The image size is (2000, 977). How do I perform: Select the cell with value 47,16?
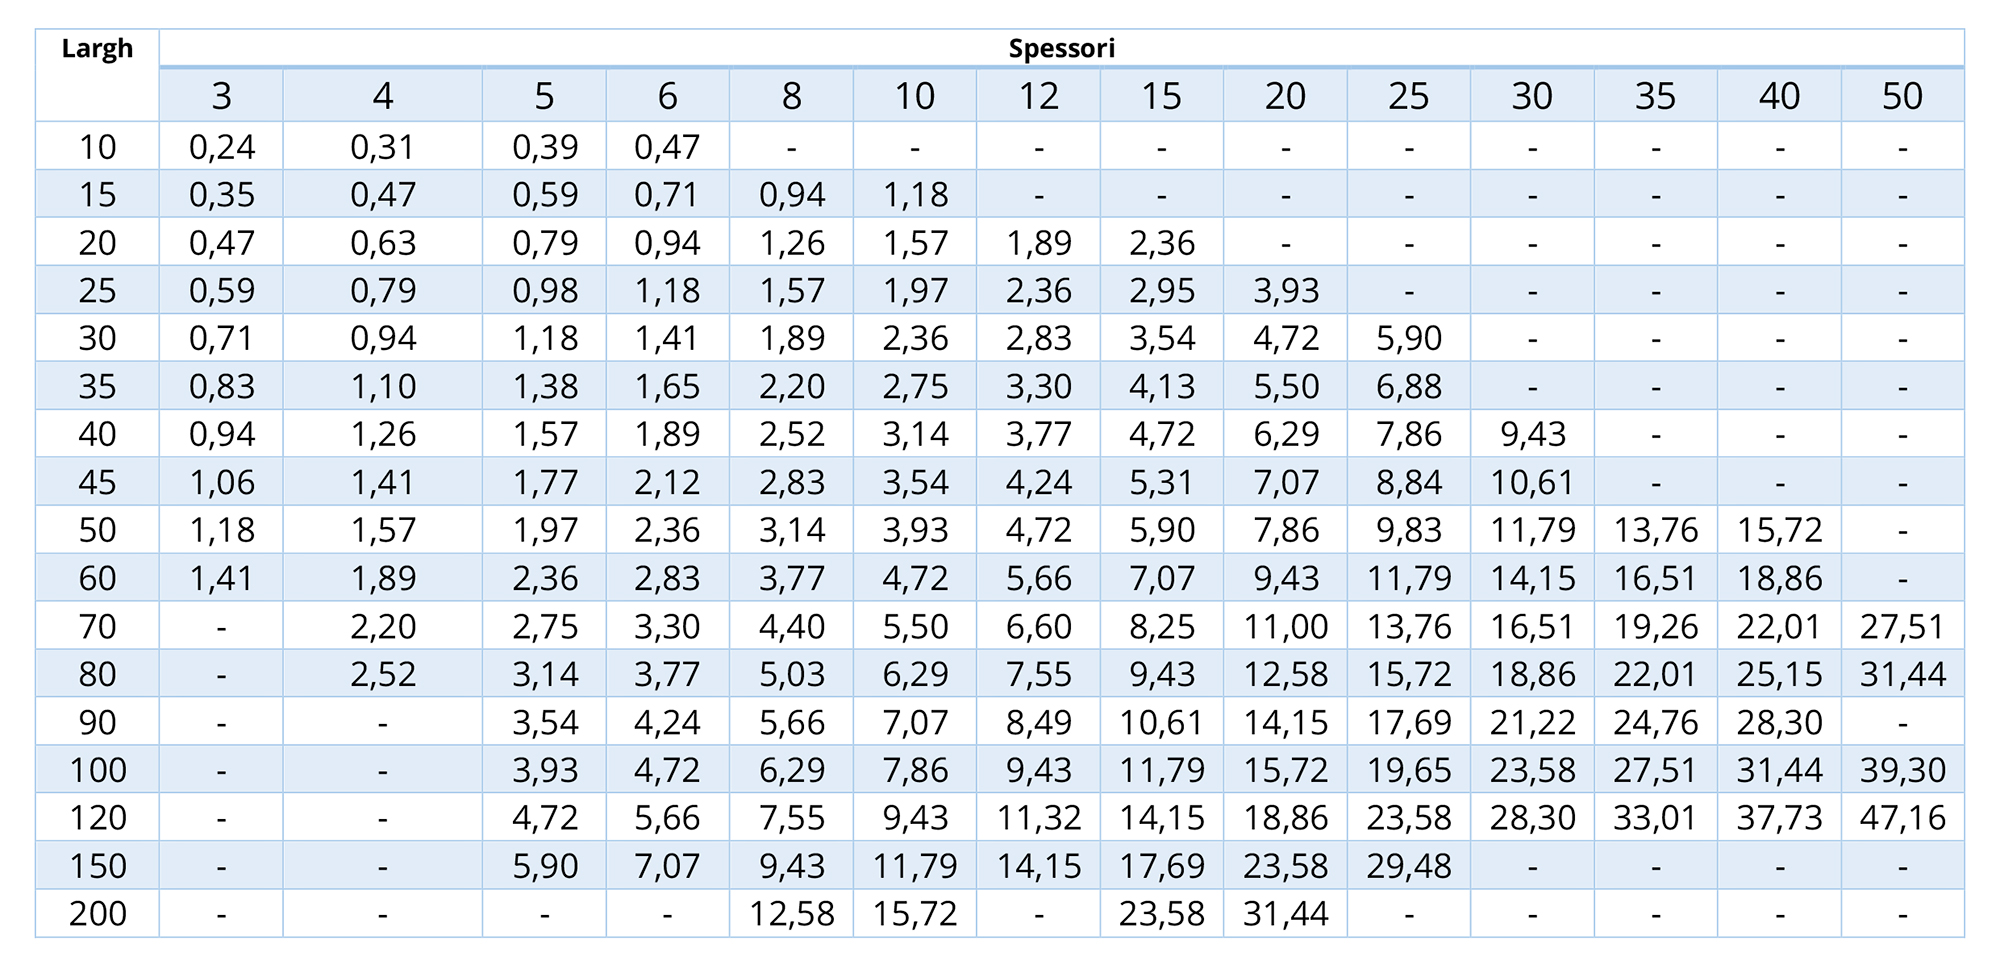1902,817
